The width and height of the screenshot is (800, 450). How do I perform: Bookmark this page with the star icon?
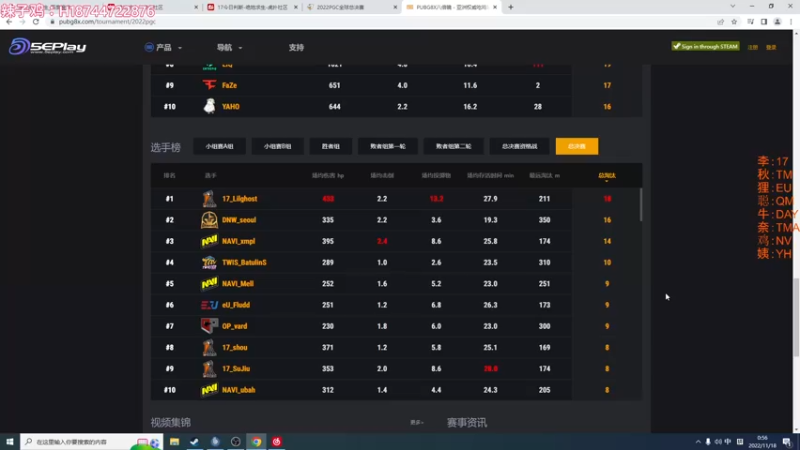point(734,22)
